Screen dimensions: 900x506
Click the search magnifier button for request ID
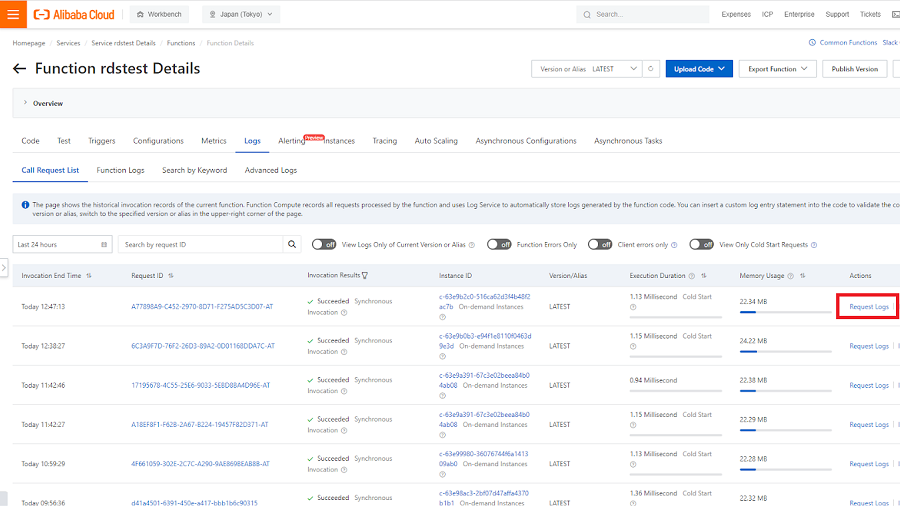(x=292, y=244)
